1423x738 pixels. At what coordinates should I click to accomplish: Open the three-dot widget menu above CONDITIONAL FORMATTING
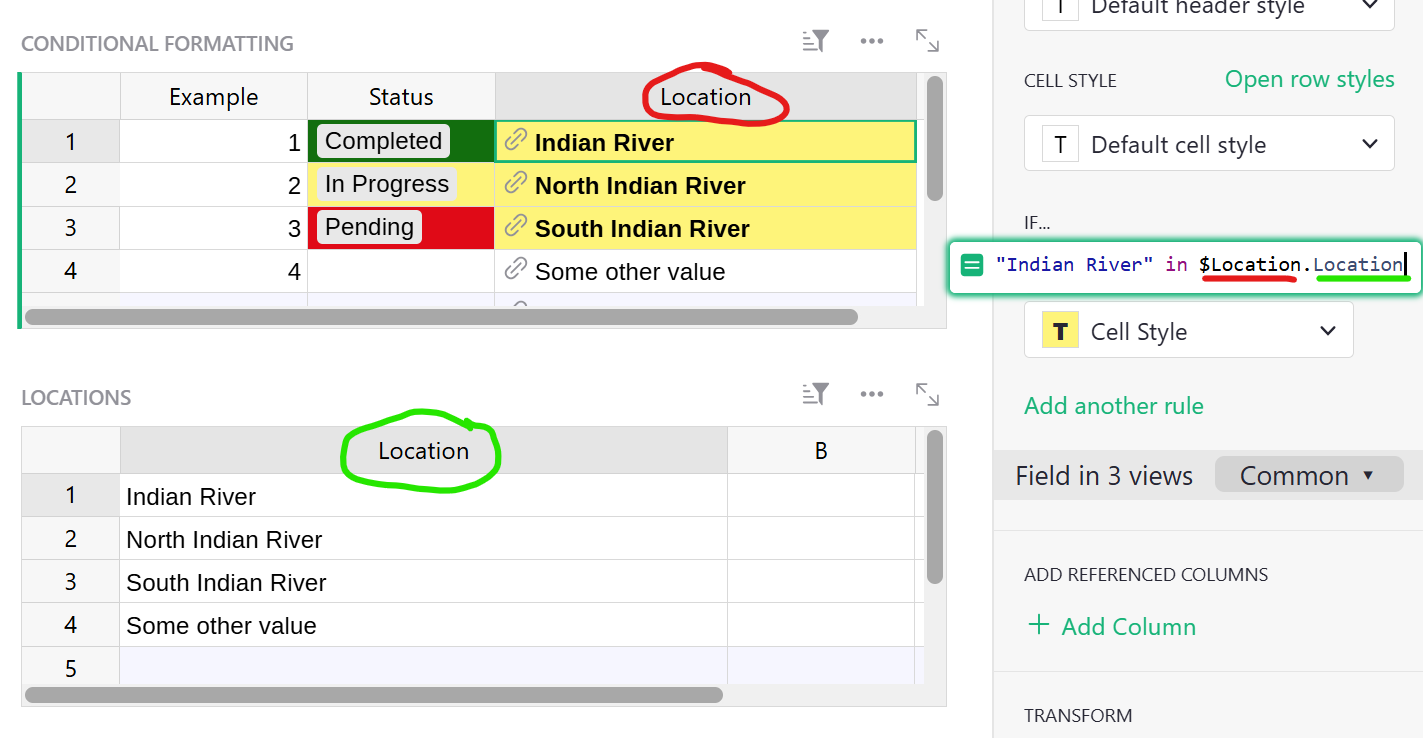(871, 40)
